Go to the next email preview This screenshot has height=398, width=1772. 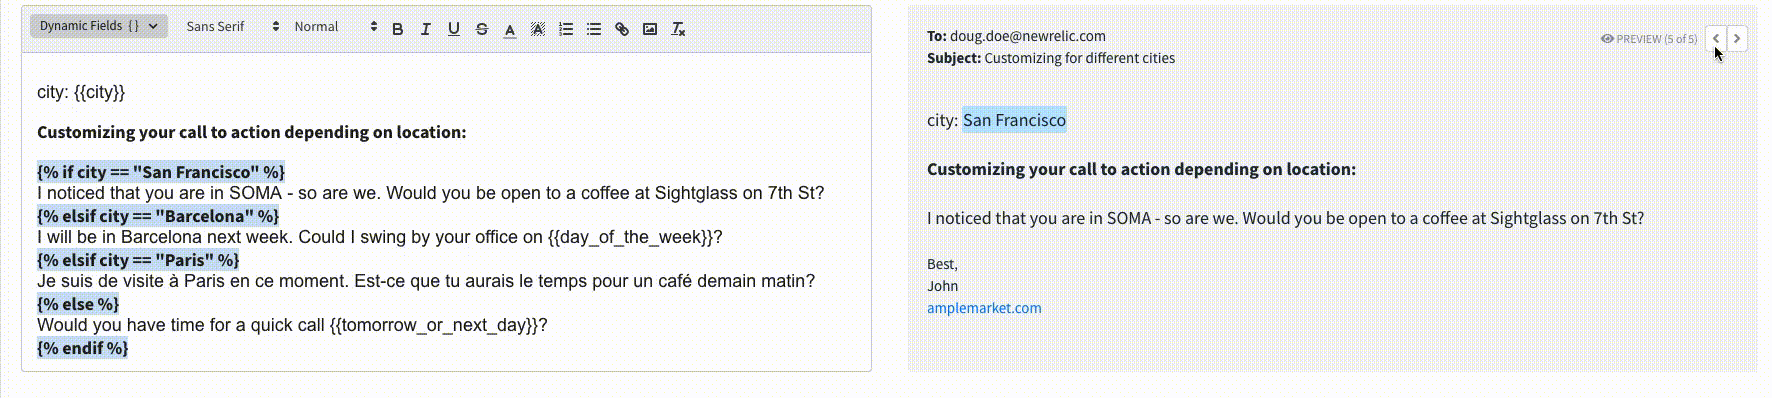[x=1737, y=38]
